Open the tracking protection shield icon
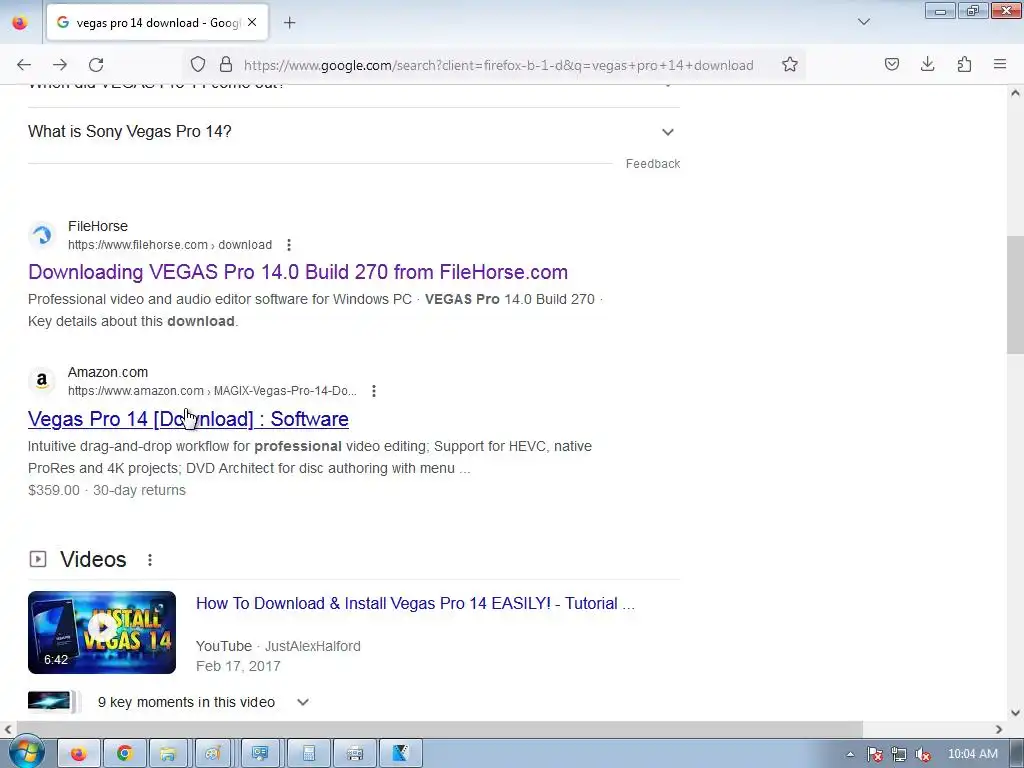Screen dimensions: 1024x768 198,64
